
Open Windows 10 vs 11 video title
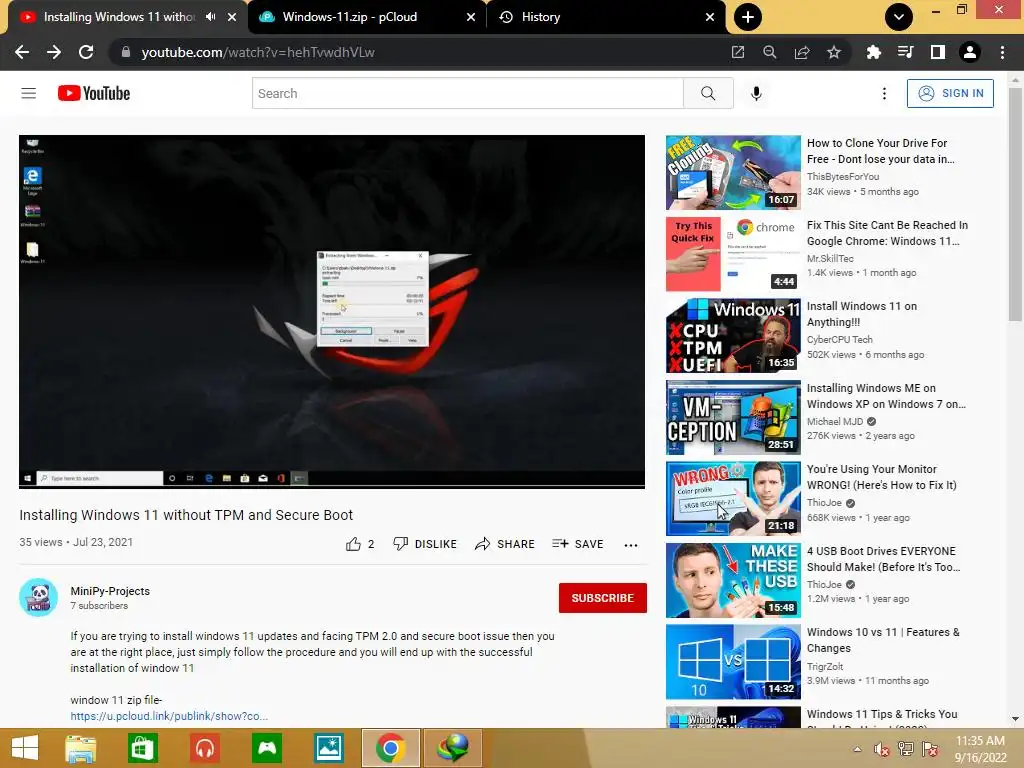(x=883, y=640)
